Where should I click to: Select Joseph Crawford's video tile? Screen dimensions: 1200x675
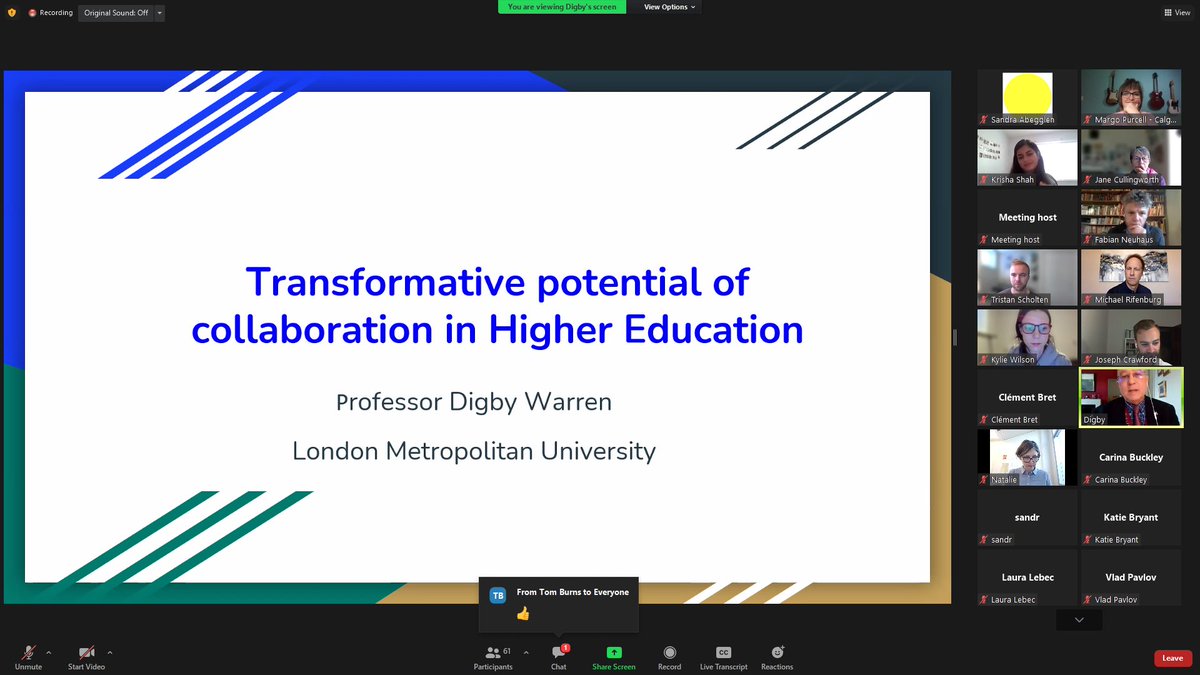[x=1131, y=338]
